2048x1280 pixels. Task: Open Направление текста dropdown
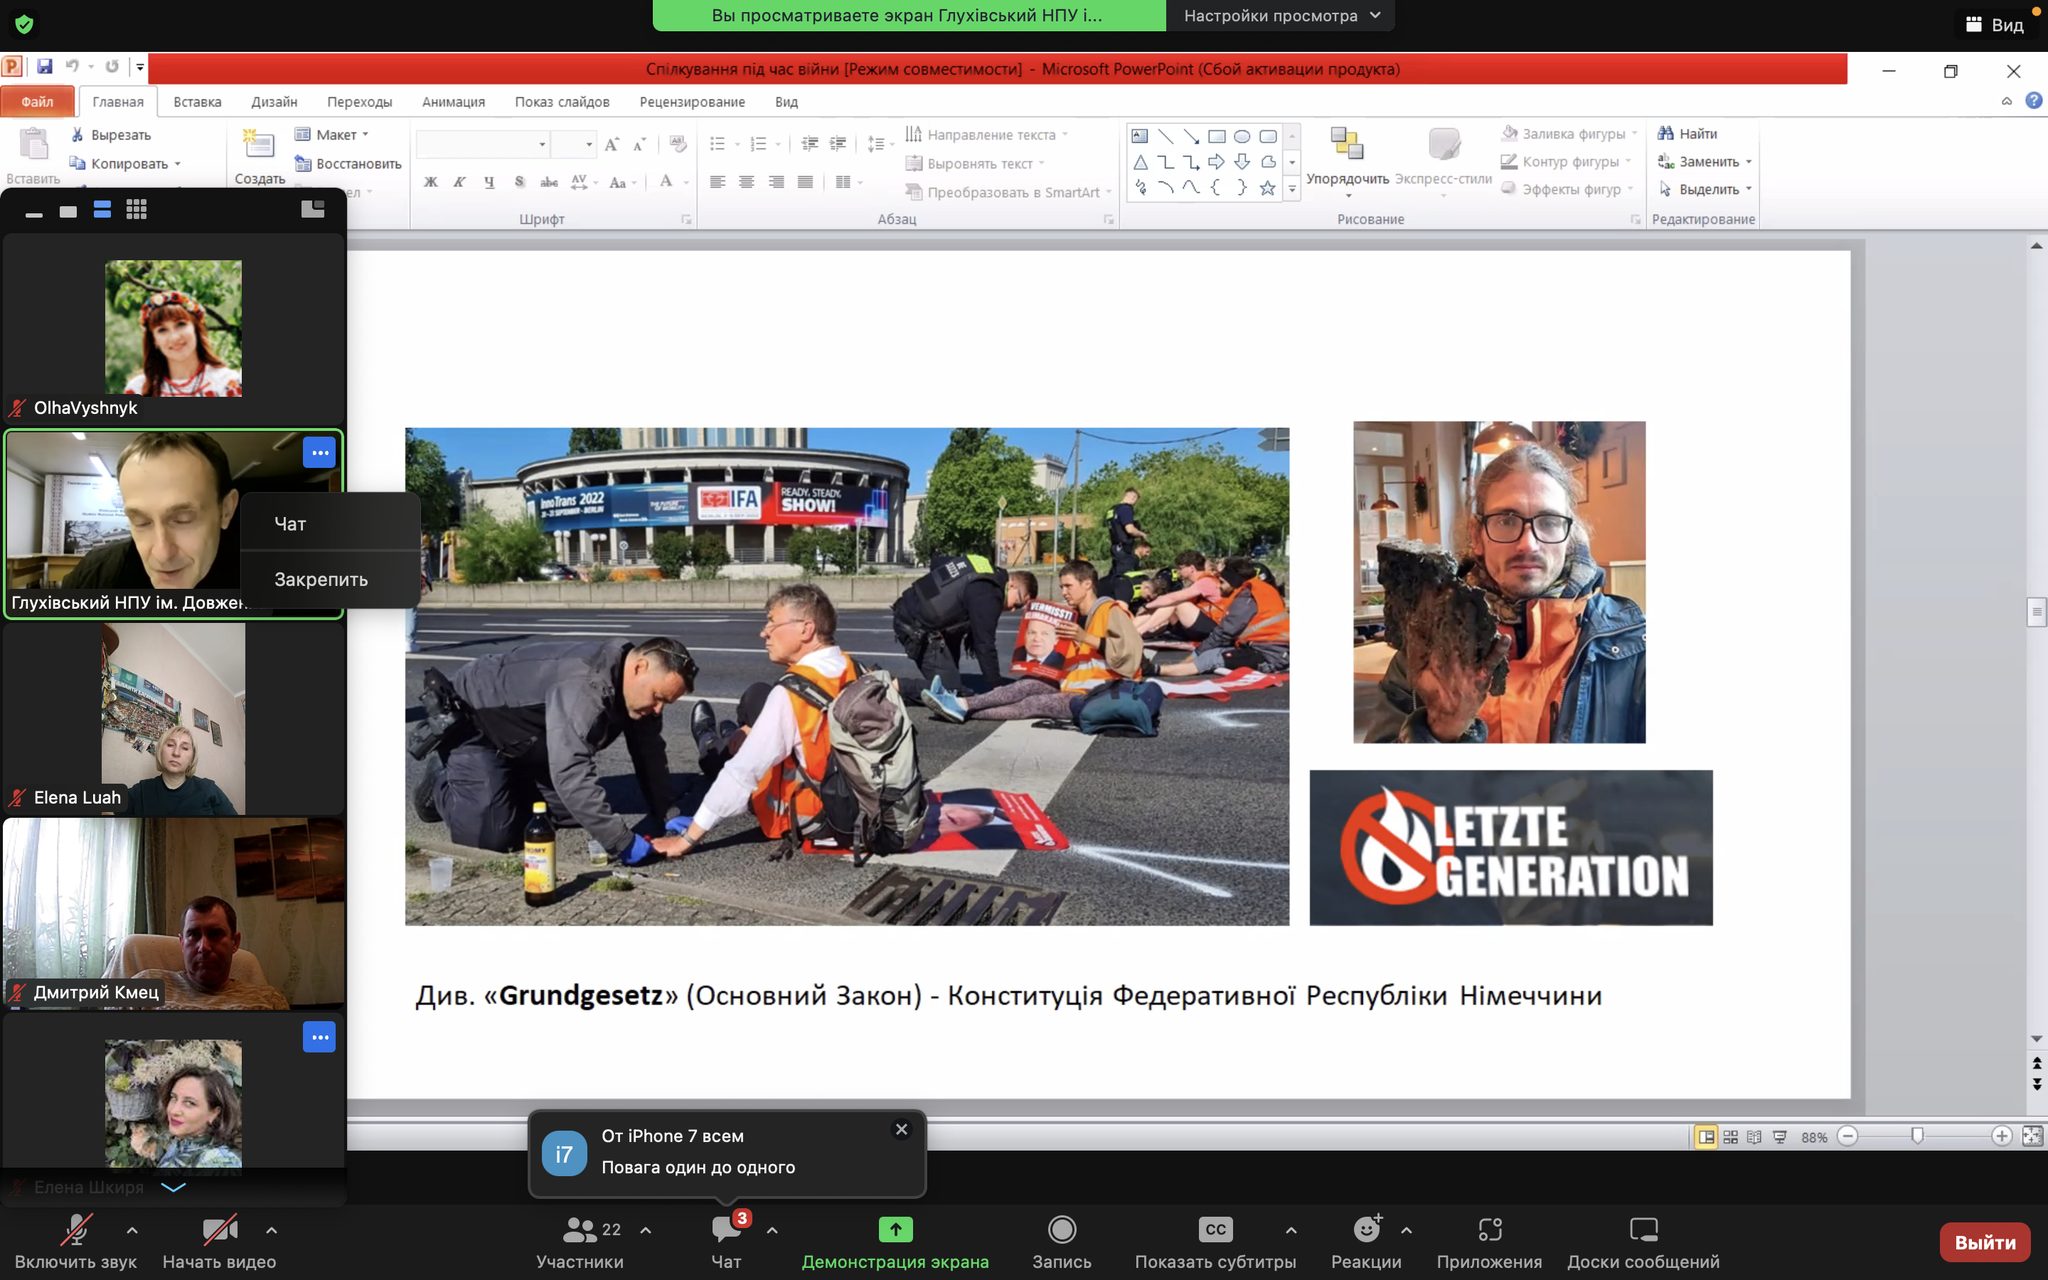tap(987, 135)
